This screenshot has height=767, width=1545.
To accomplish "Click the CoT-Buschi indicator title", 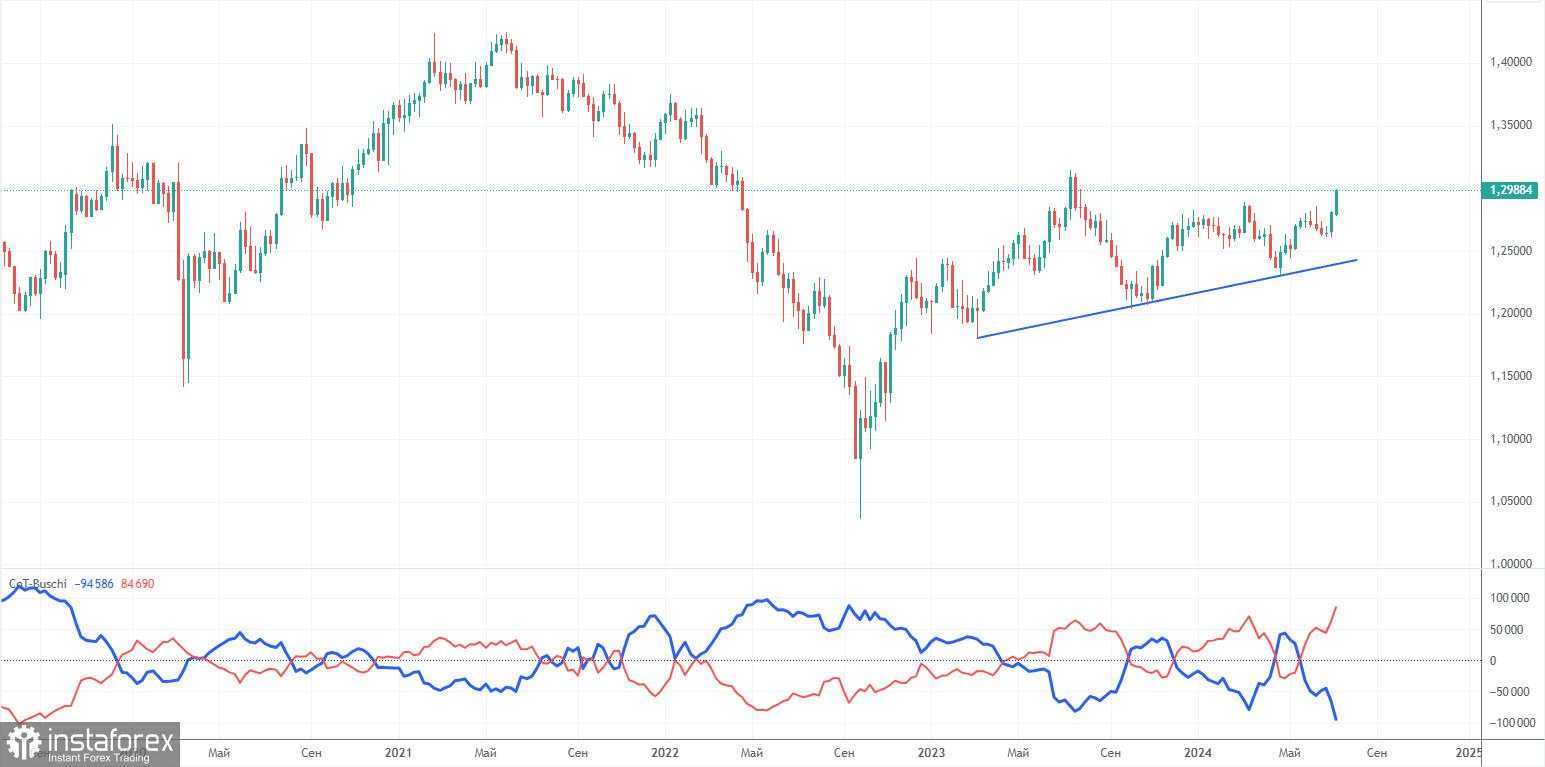I will (38, 583).
